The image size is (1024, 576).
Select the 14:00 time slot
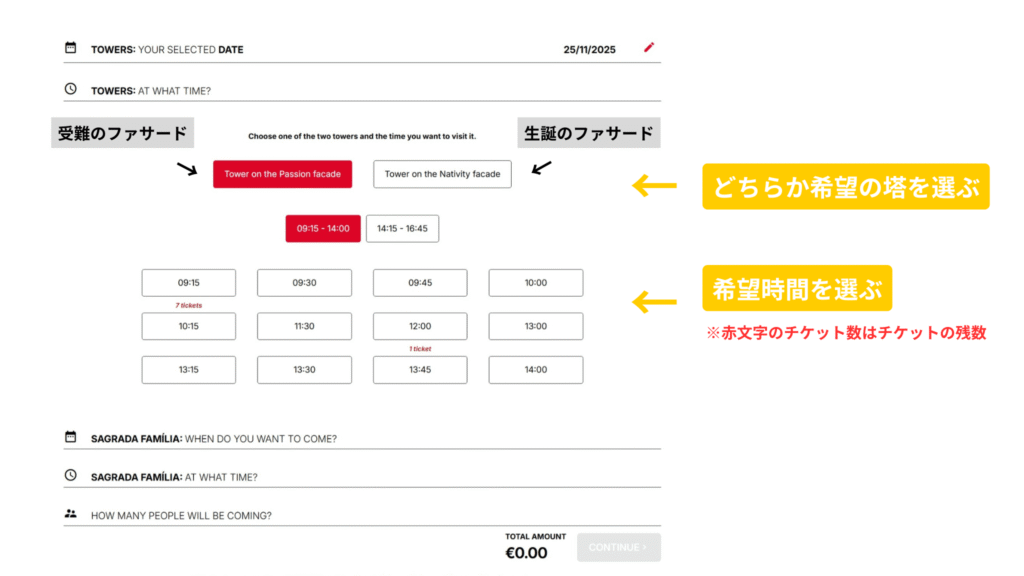(x=536, y=370)
